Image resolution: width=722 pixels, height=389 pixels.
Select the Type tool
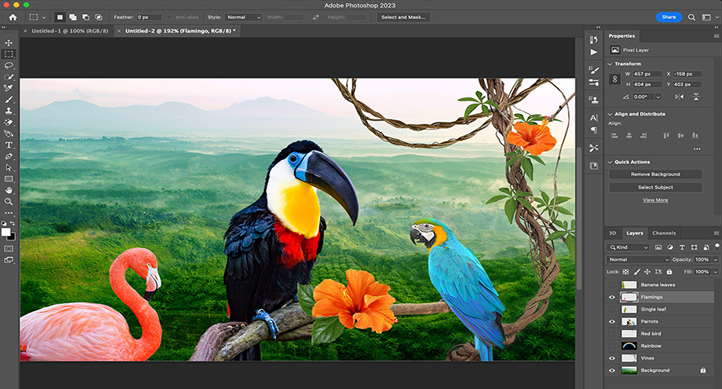coord(9,145)
